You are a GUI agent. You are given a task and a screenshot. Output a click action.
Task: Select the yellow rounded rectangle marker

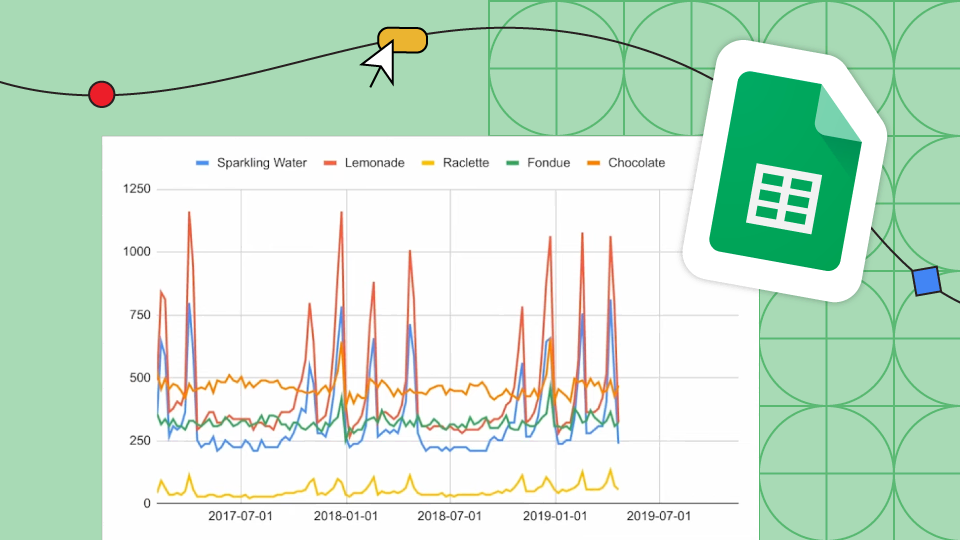click(x=403, y=40)
